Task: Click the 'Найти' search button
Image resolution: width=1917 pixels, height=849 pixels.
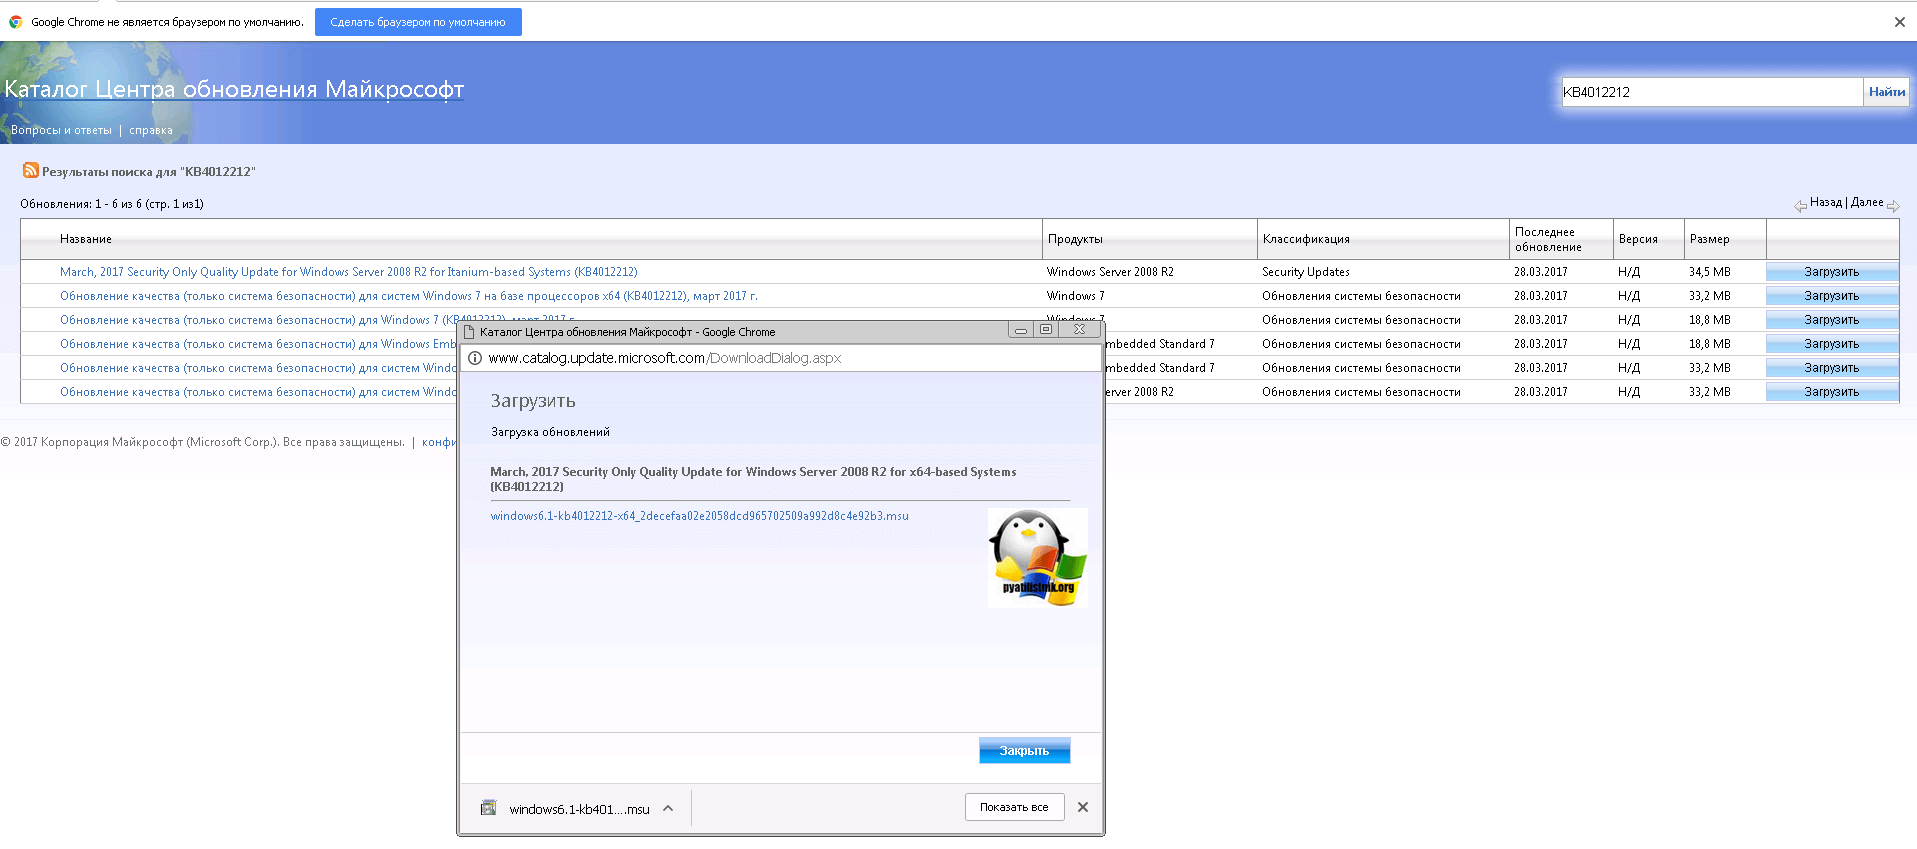Action: (1886, 92)
